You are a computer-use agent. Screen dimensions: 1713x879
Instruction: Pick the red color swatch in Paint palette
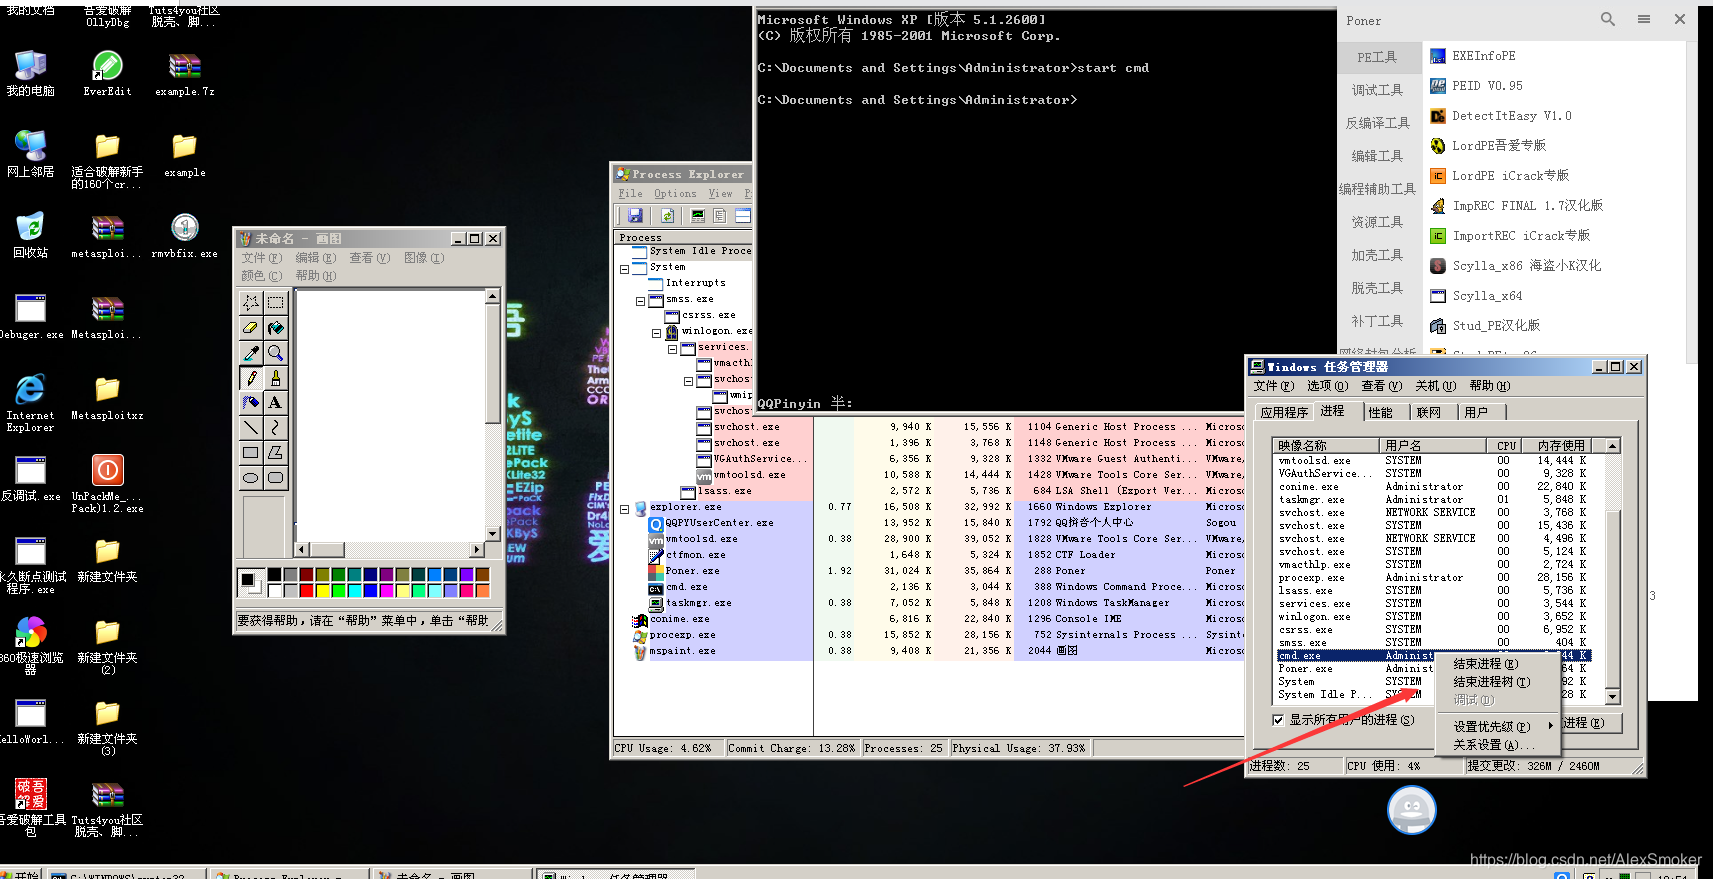[307, 590]
